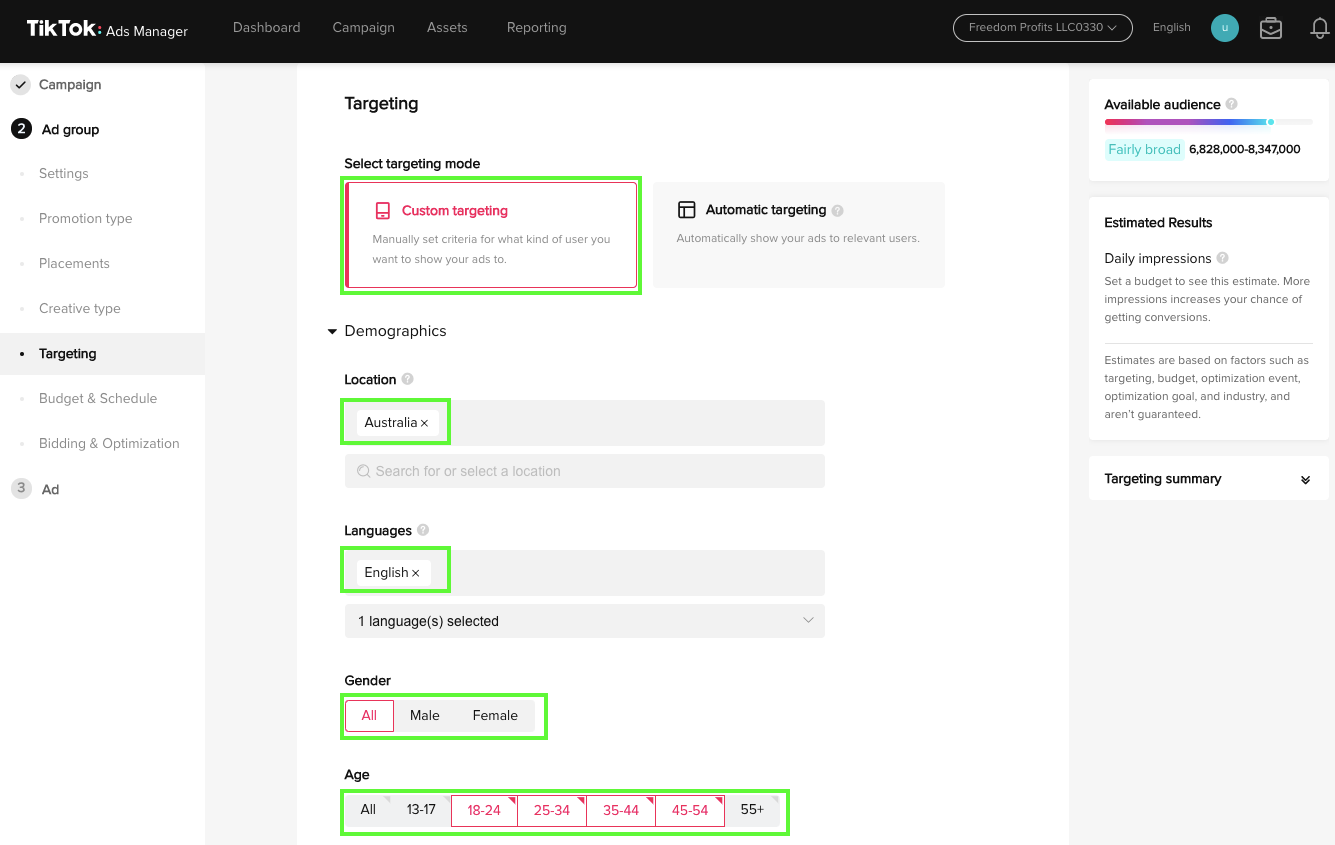
Task: Open the notifications bell
Action: pyautogui.click(x=1320, y=28)
